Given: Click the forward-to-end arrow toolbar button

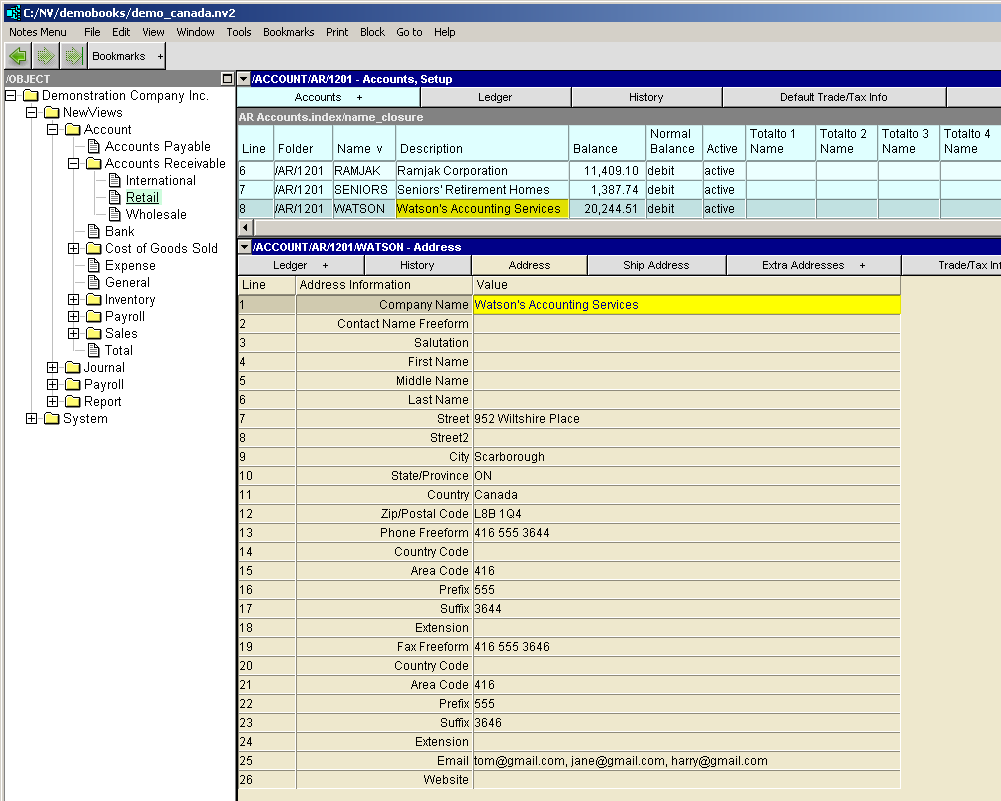Looking at the screenshot, I should (72, 56).
